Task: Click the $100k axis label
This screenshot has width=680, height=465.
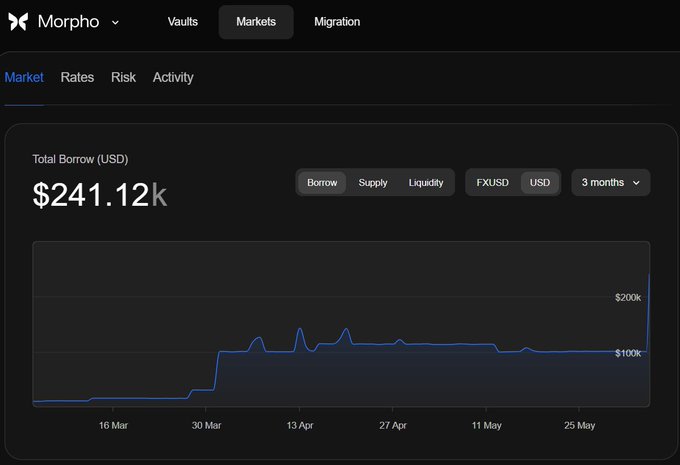Action: (628, 353)
